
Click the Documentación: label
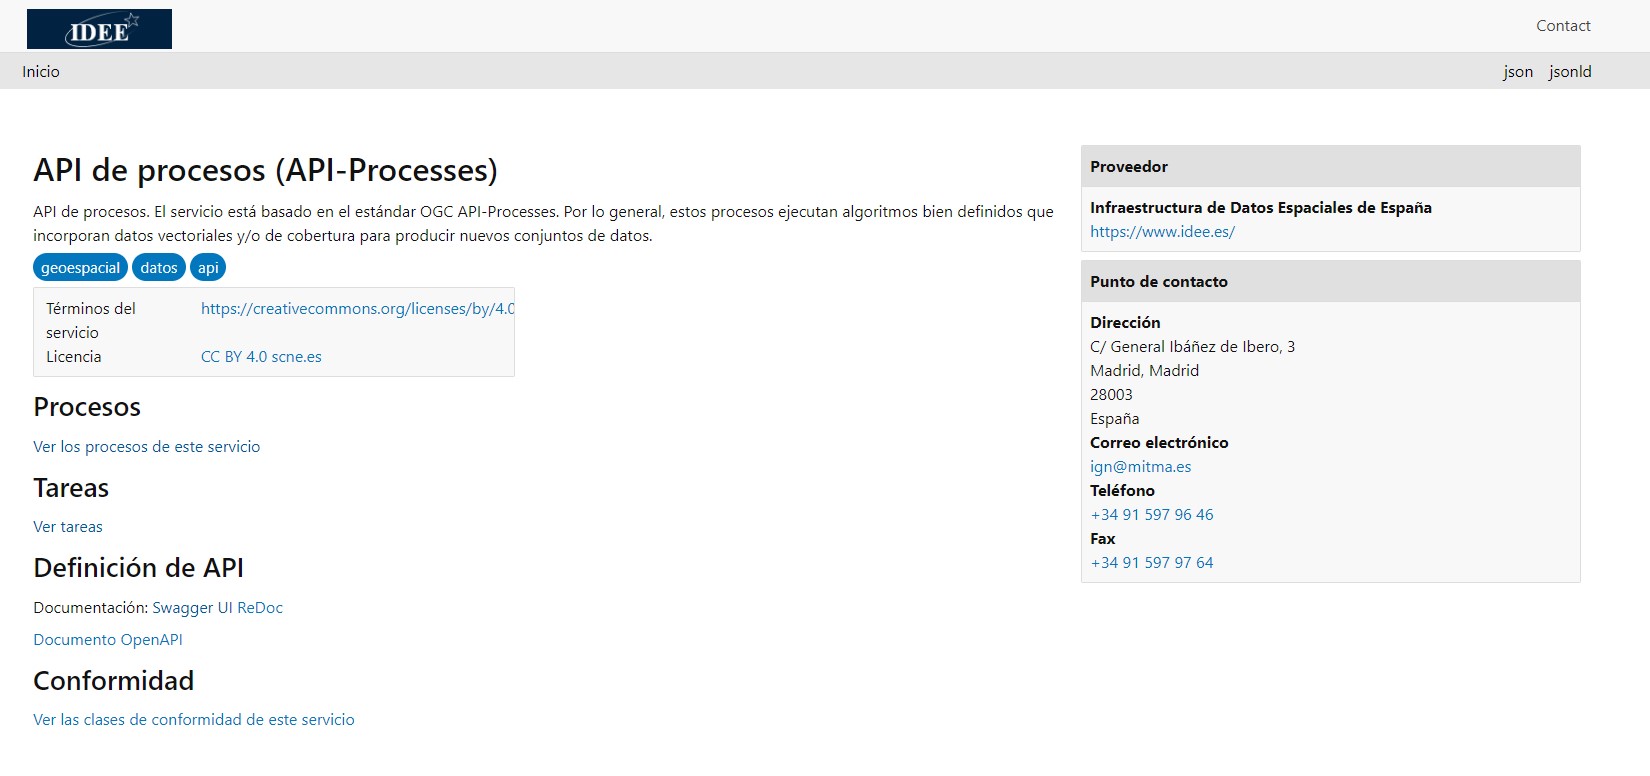pos(90,608)
